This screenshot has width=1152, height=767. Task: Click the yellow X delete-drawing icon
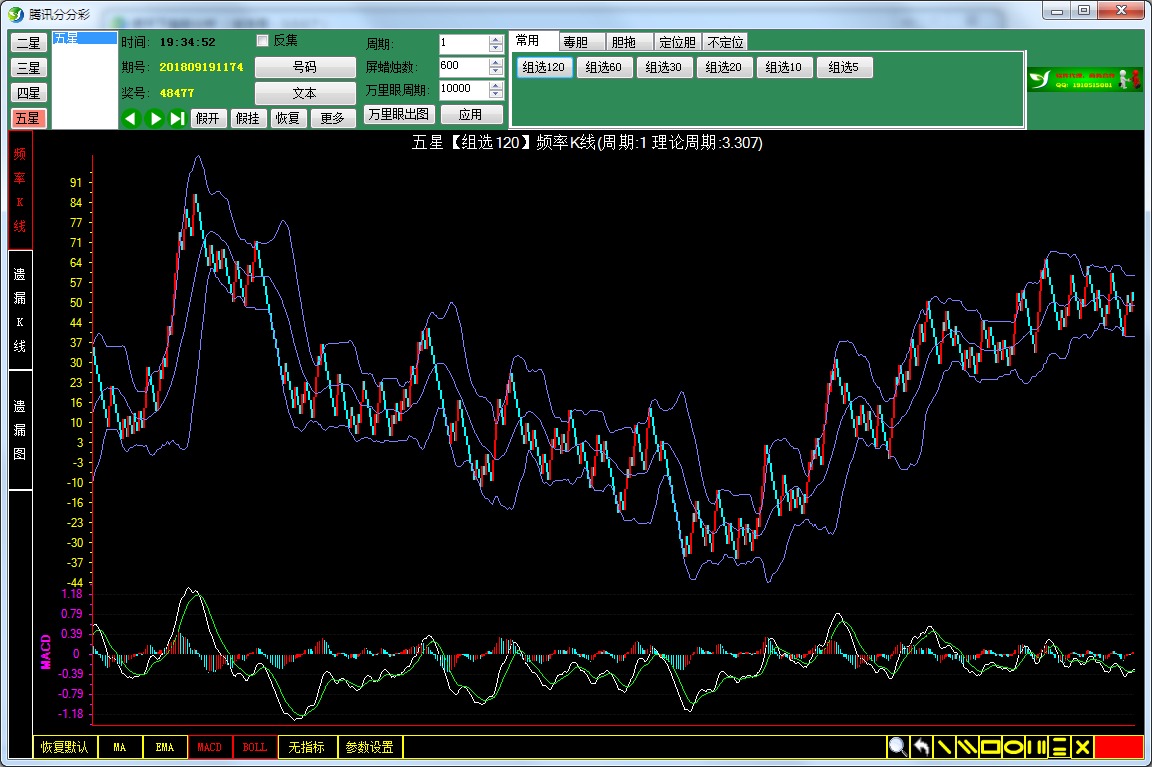[1081, 747]
